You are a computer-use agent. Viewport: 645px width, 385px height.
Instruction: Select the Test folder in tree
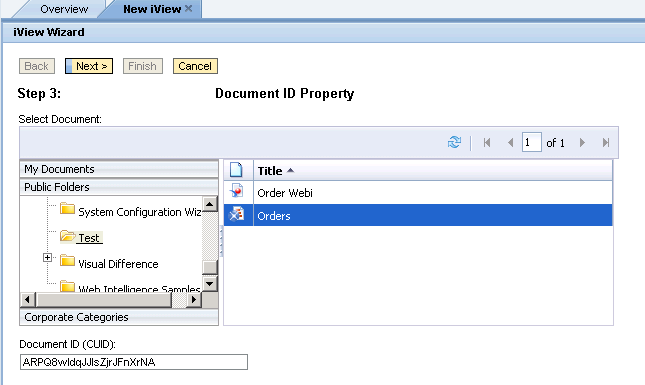pos(89,238)
